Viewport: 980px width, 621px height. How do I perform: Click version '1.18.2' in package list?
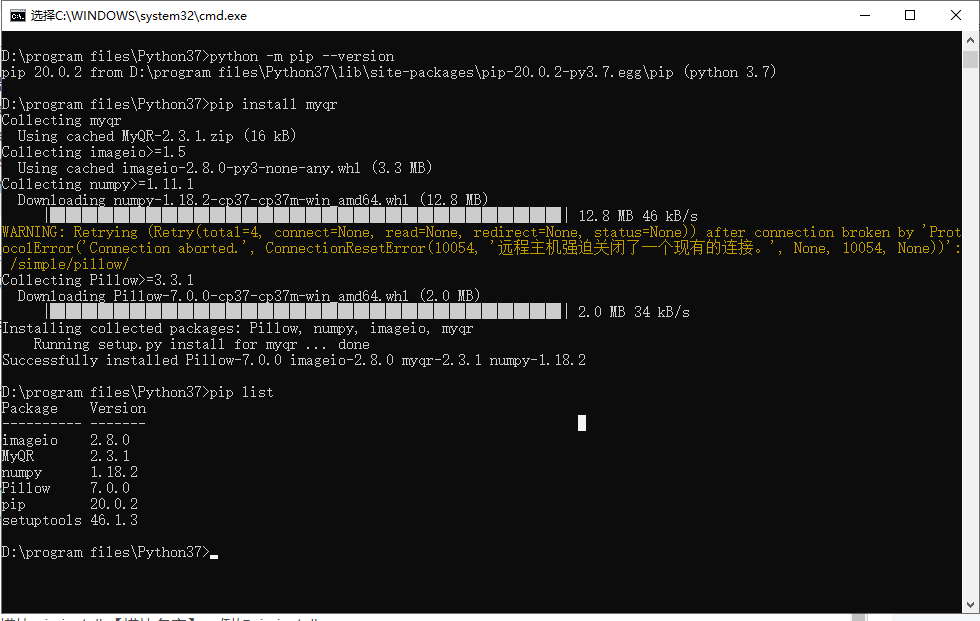pyautogui.click(x=114, y=472)
